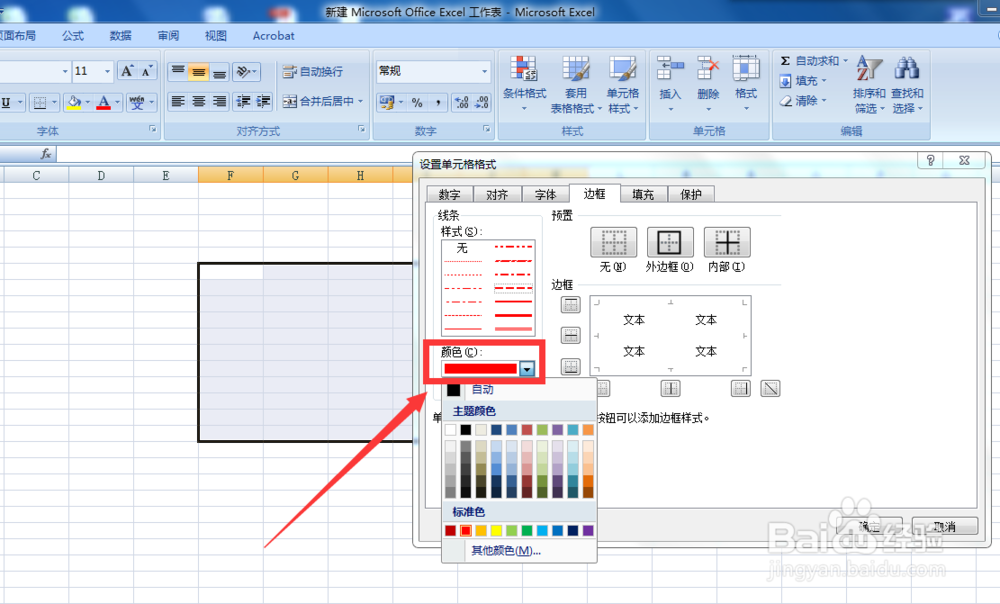Choose the 无 line style option

[x=462, y=247]
